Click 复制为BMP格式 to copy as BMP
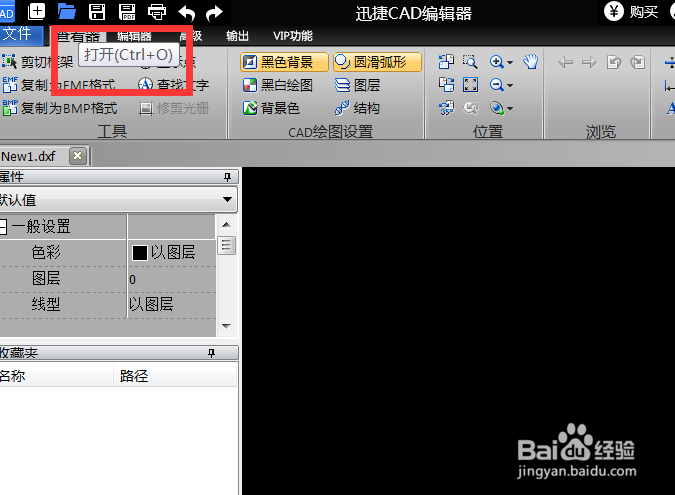Viewport: 675px width, 495px height. [60, 108]
